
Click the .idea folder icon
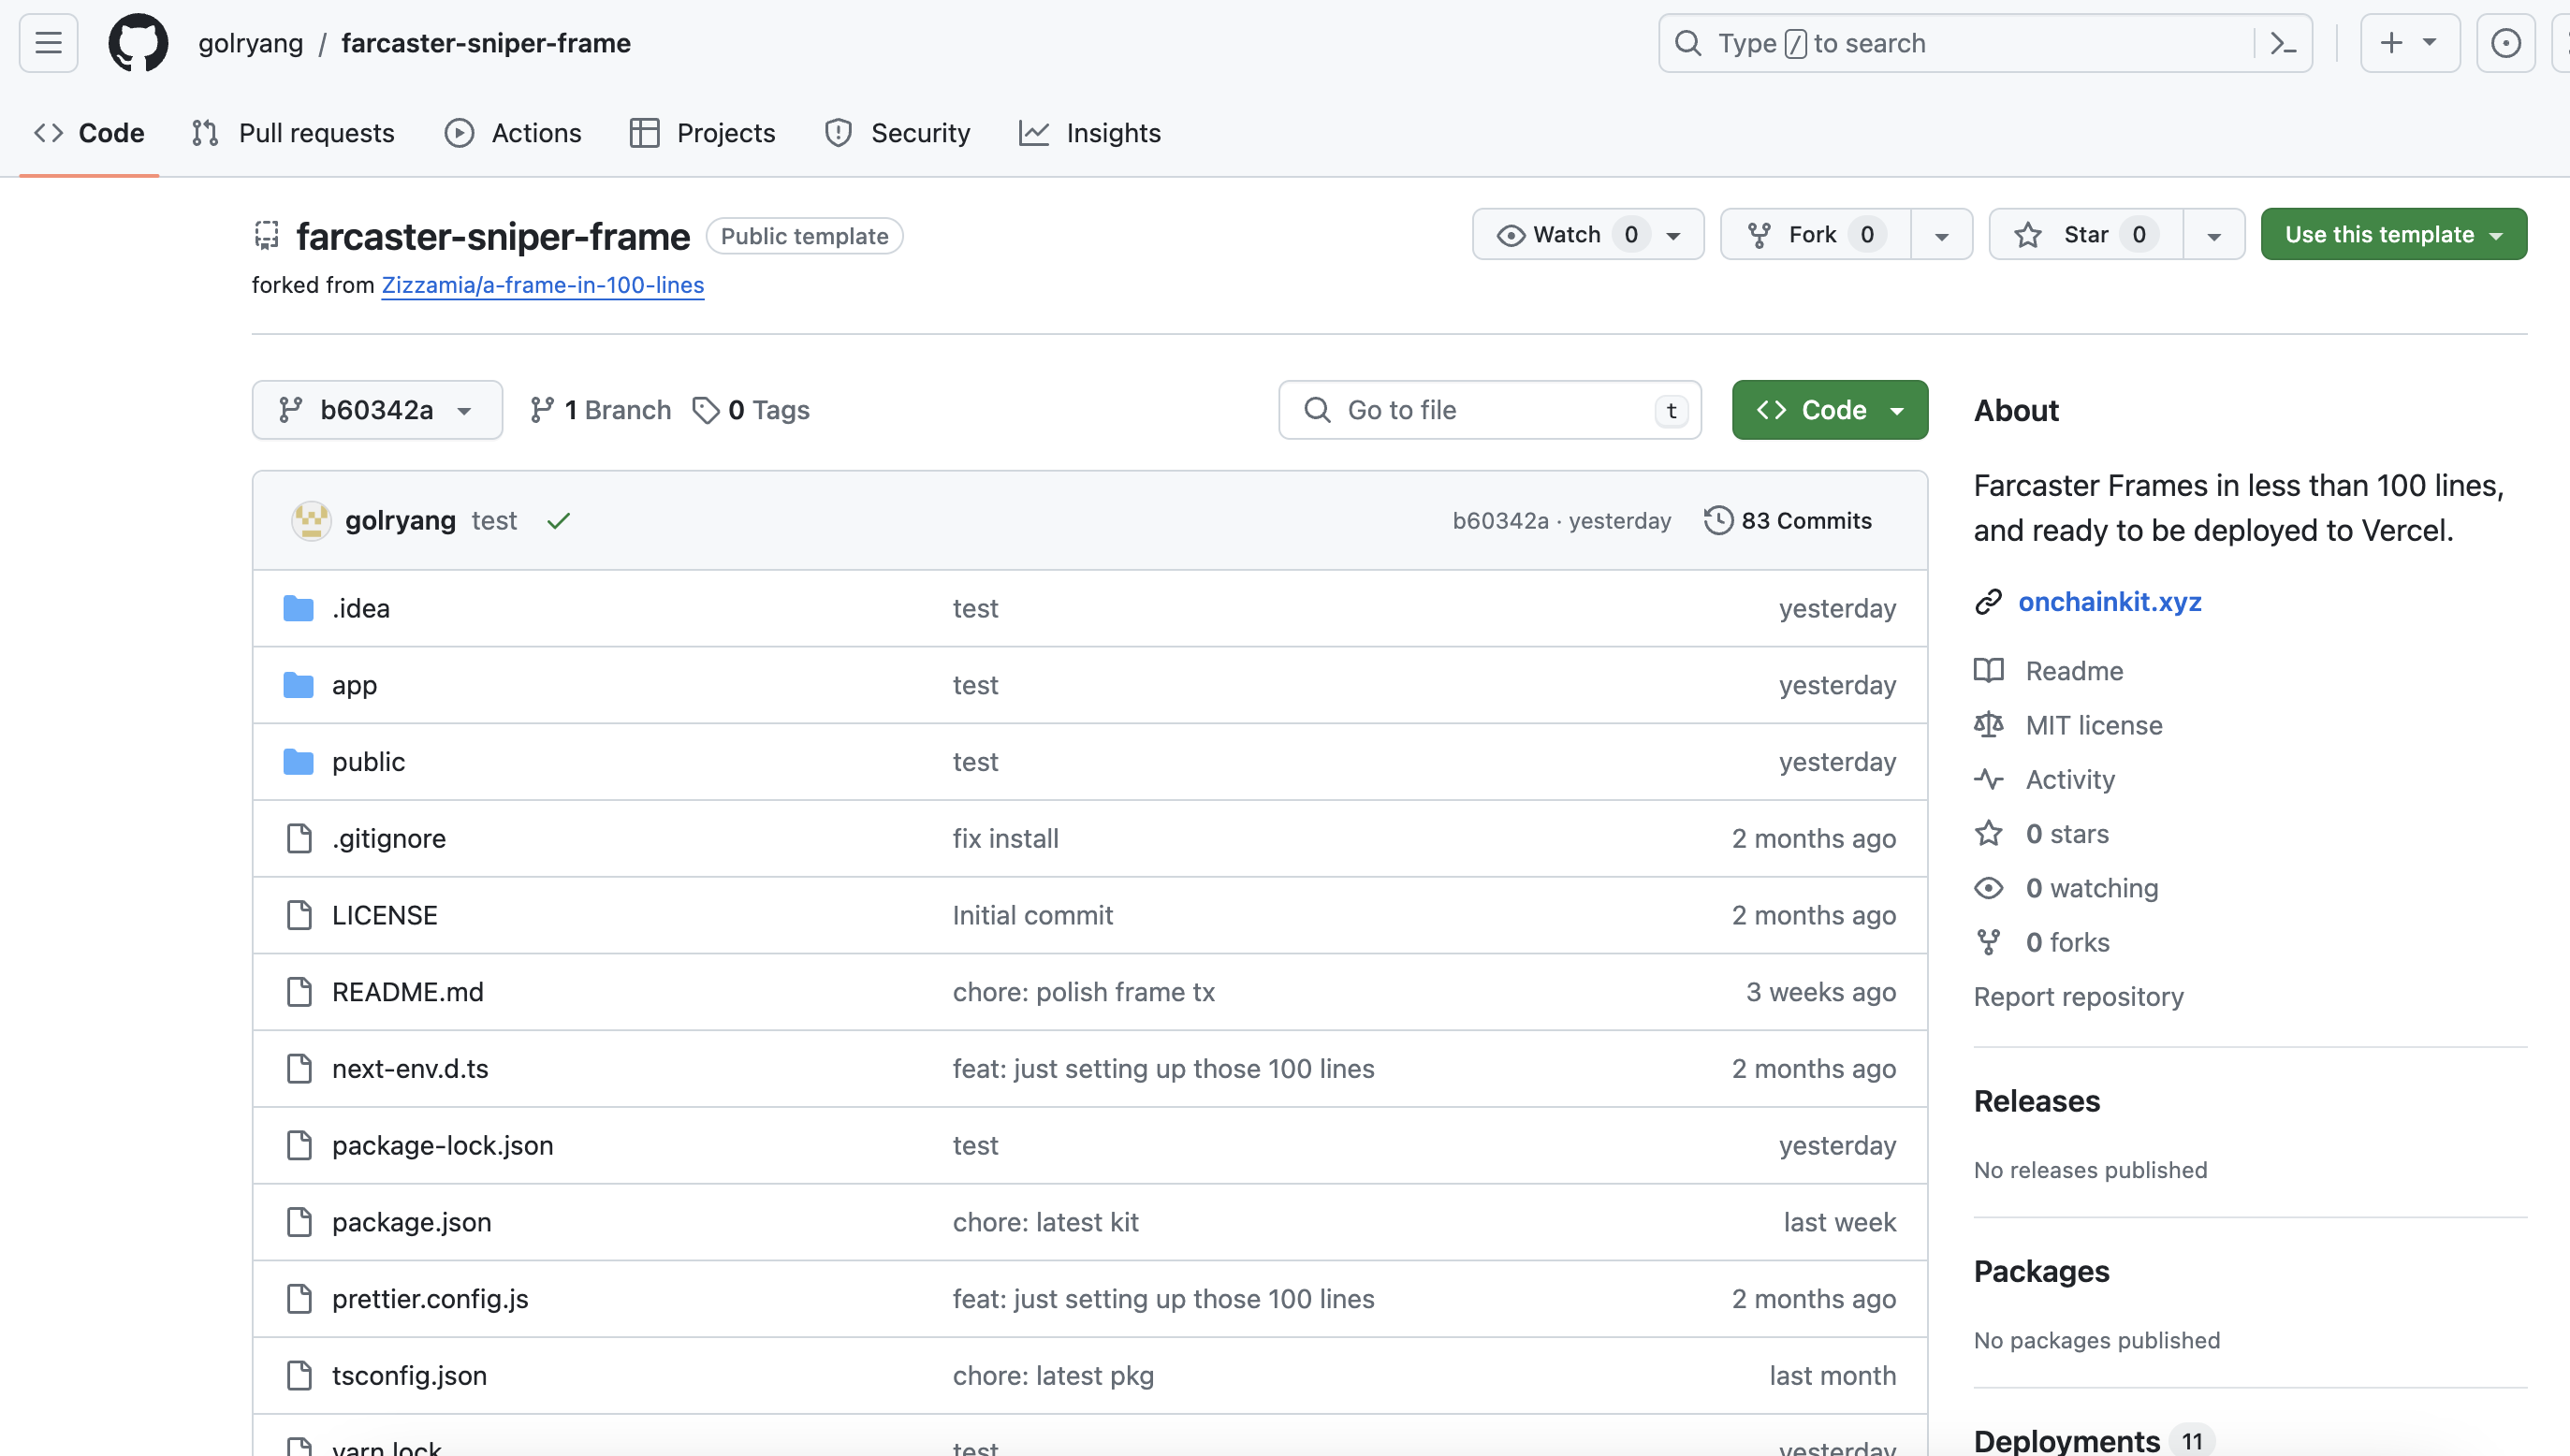(x=298, y=608)
